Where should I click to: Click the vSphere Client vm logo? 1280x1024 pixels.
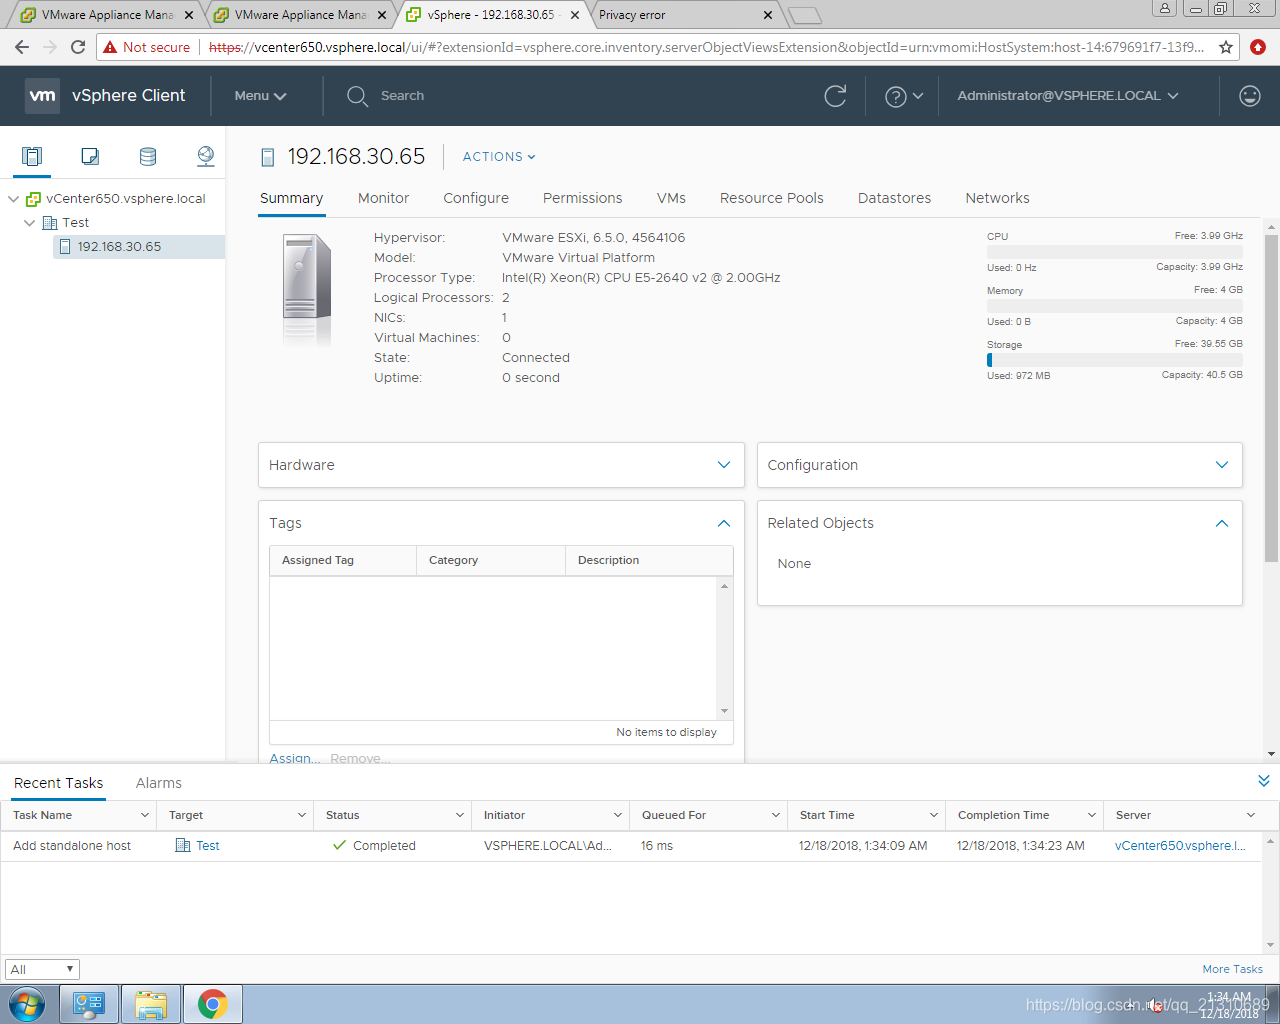tap(42, 96)
